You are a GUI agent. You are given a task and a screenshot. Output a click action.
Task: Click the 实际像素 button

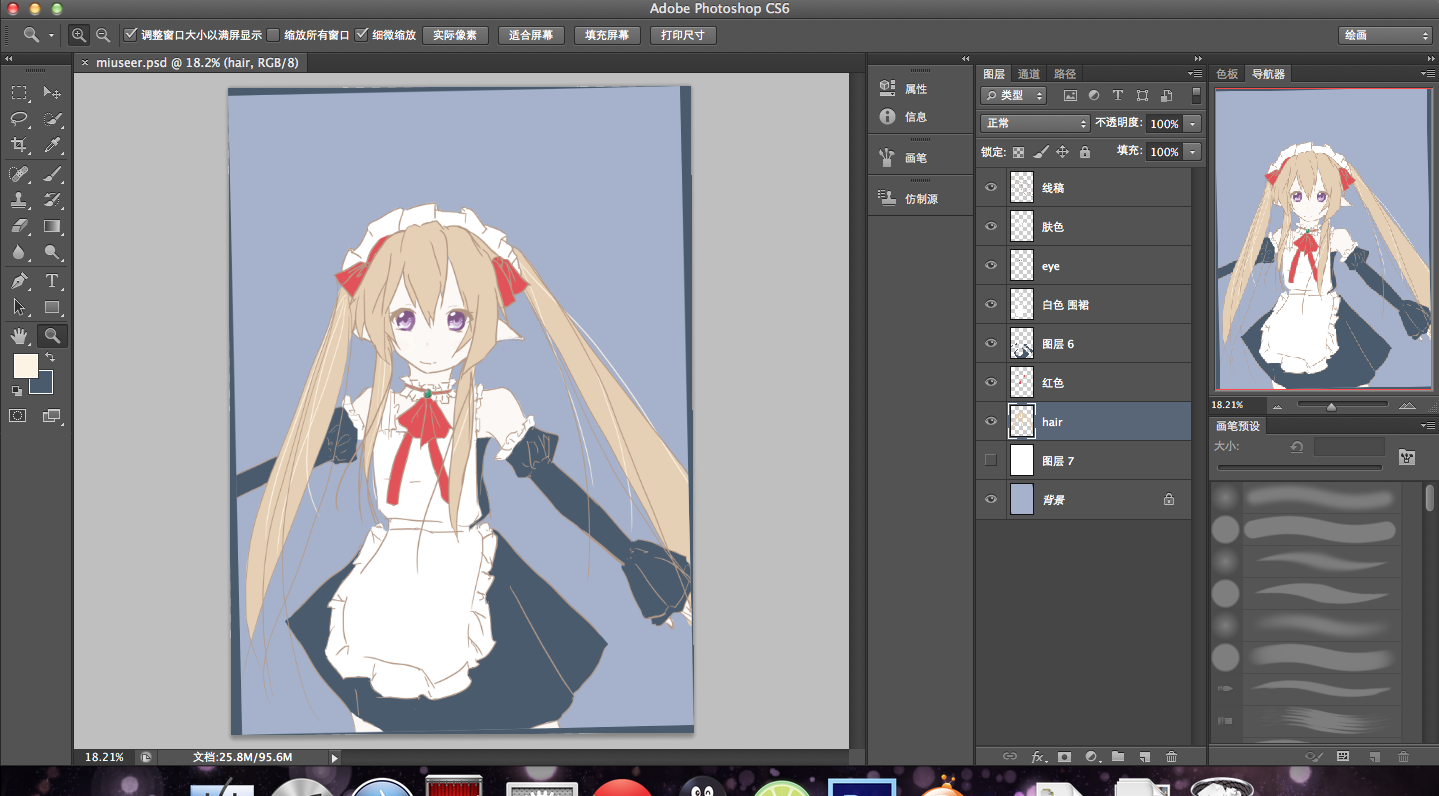point(455,34)
